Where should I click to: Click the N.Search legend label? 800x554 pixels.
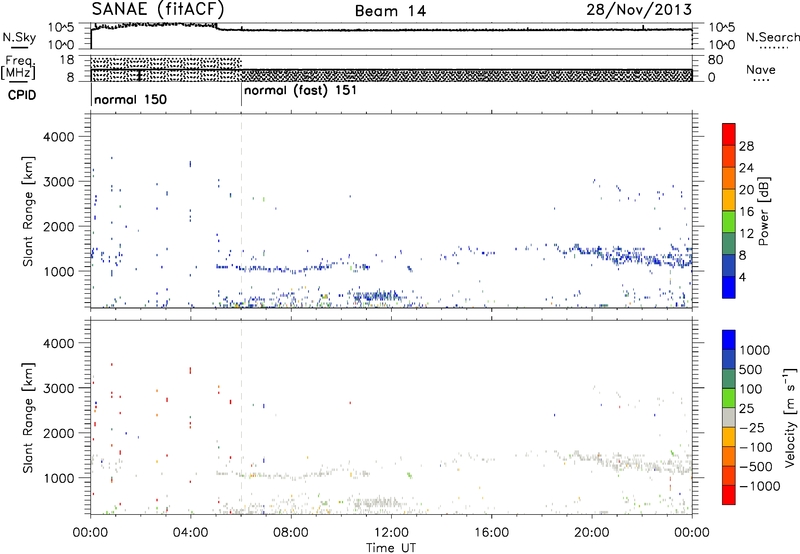pos(772,37)
